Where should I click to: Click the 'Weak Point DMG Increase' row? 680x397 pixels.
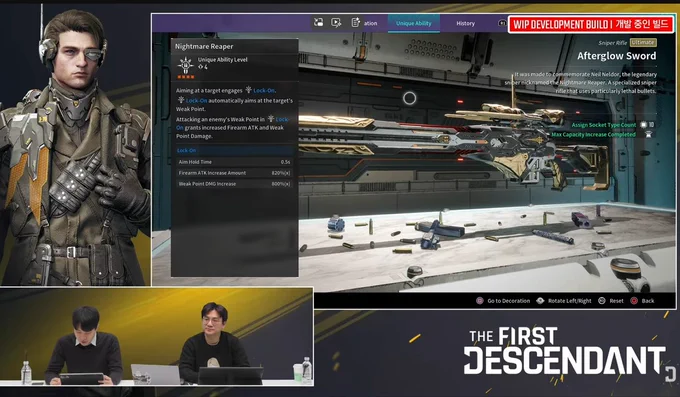click(234, 184)
